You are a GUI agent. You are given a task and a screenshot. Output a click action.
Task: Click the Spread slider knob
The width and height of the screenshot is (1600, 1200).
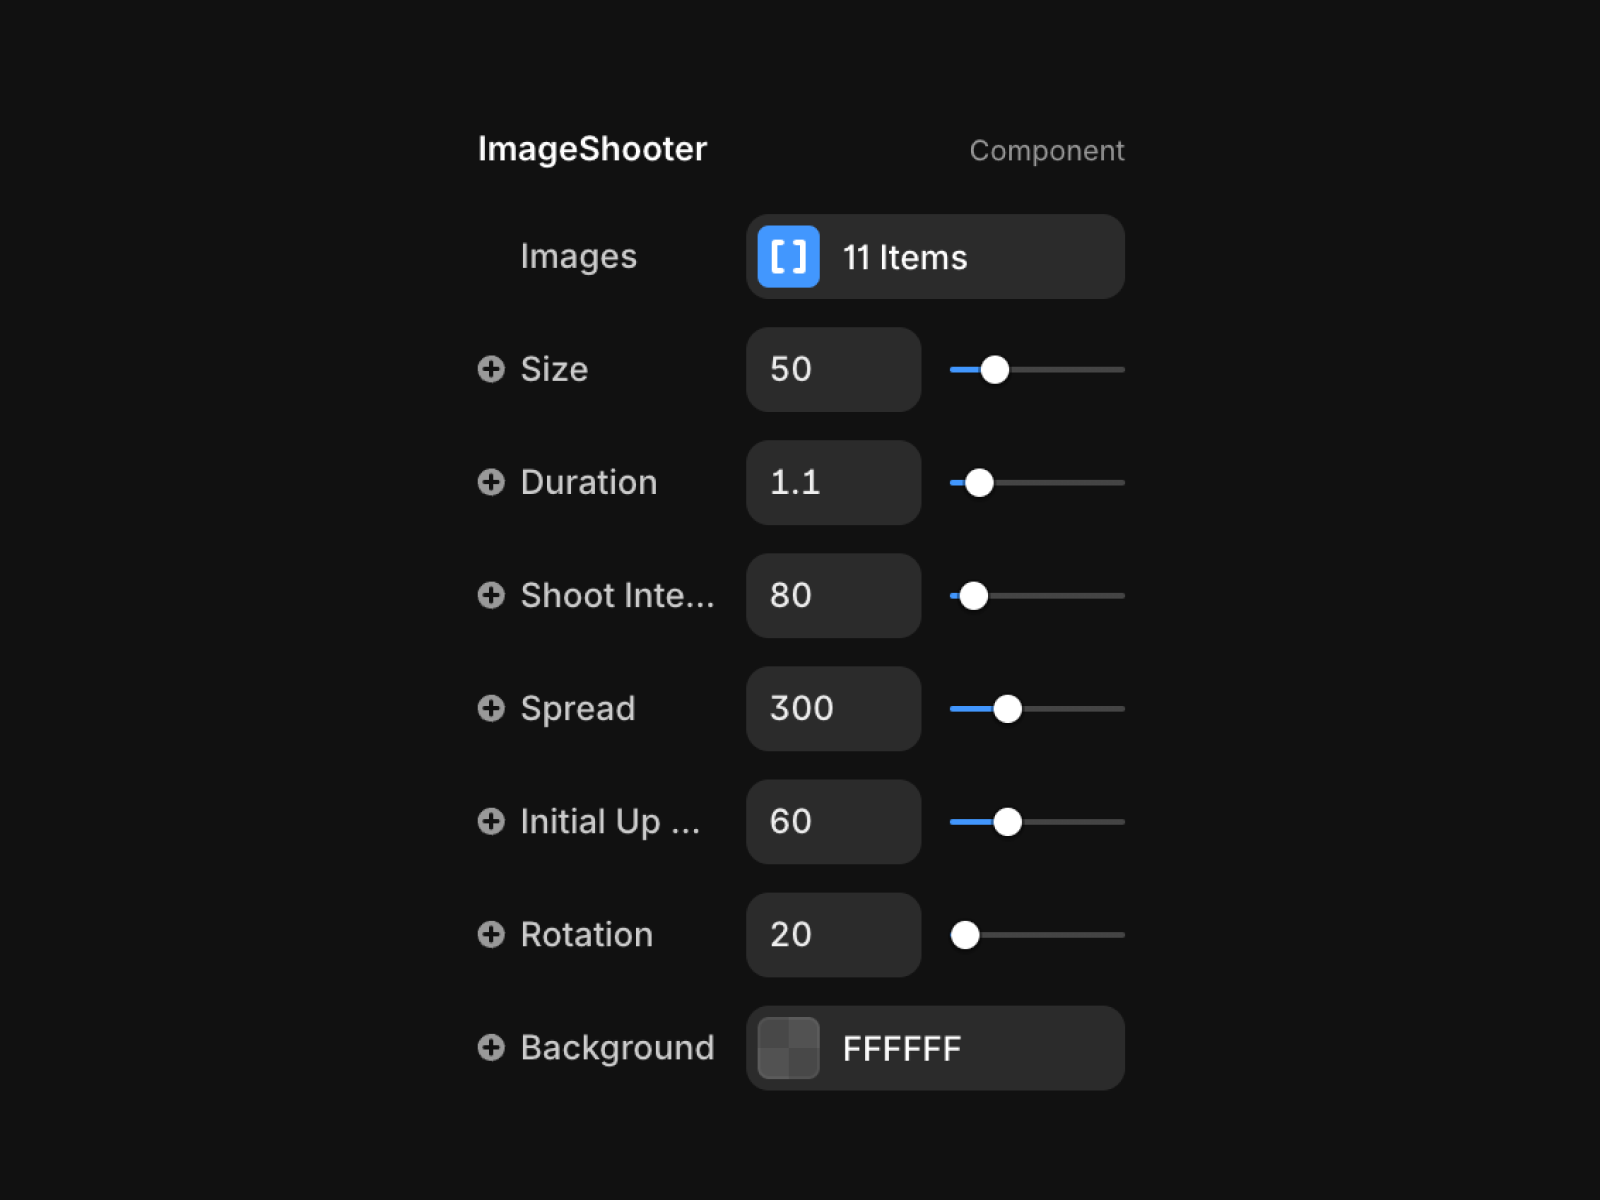pyautogui.click(x=1008, y=709)
